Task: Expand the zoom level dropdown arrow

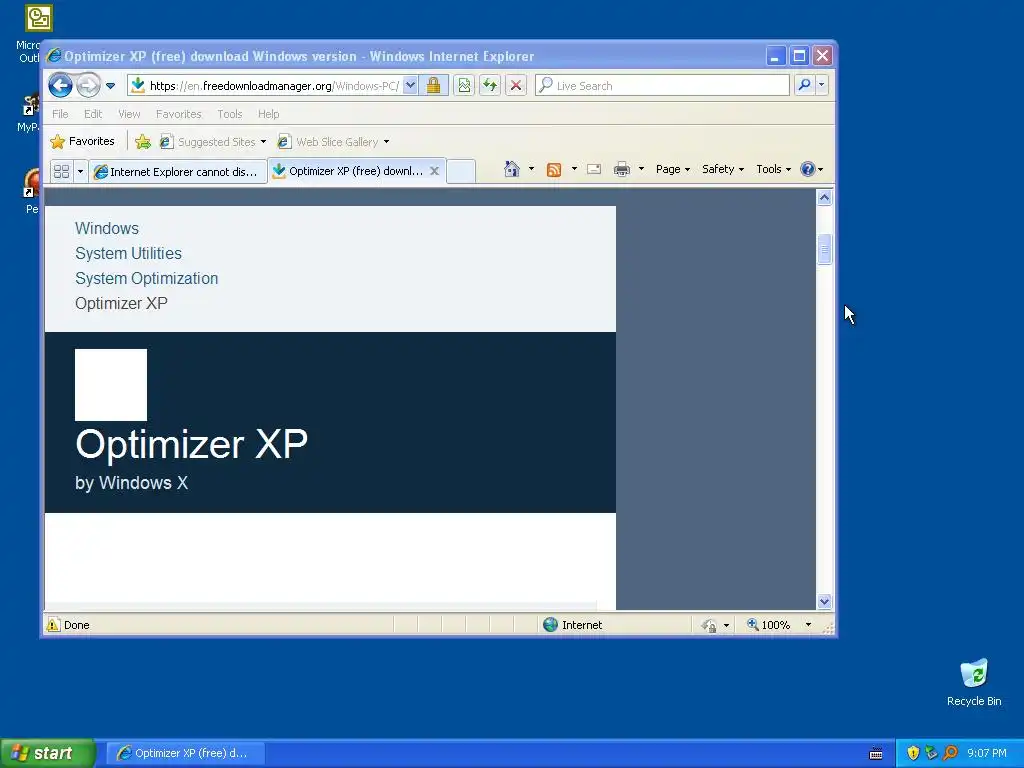Action: pyautogui.click(x=808, y=625)
